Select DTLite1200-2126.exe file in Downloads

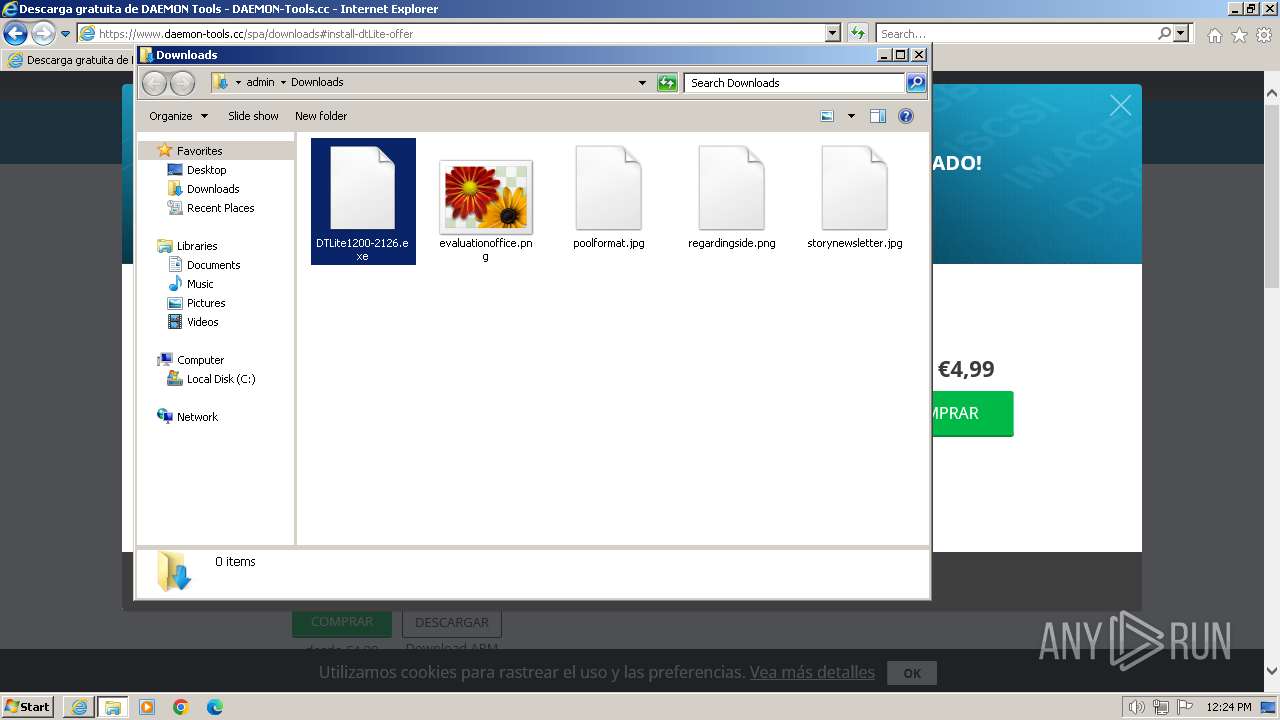coord(363,201)
